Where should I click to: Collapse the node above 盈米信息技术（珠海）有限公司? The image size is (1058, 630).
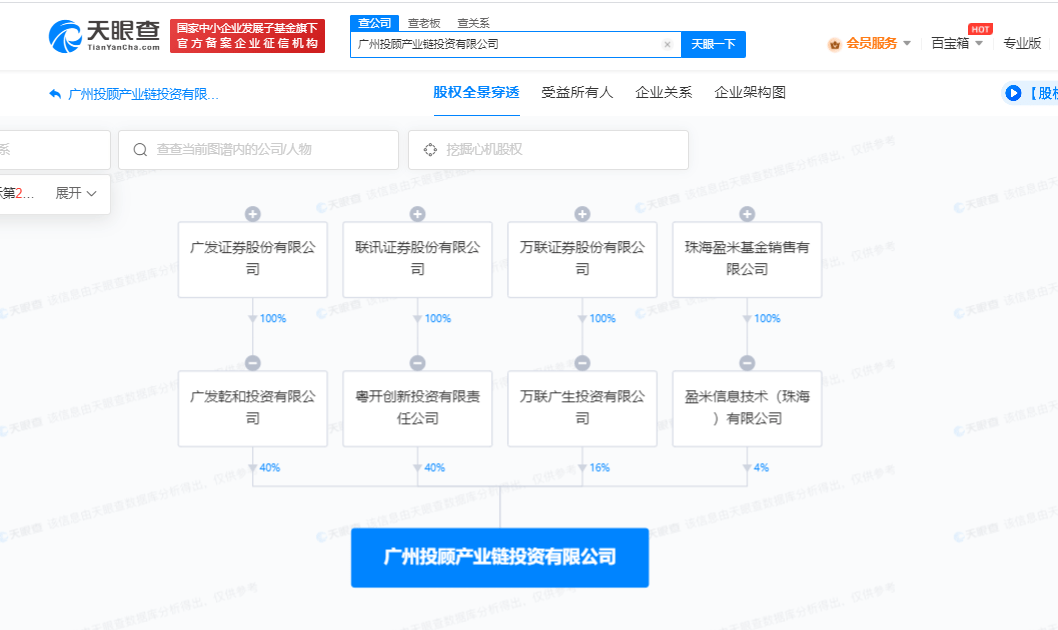[747, 363]
